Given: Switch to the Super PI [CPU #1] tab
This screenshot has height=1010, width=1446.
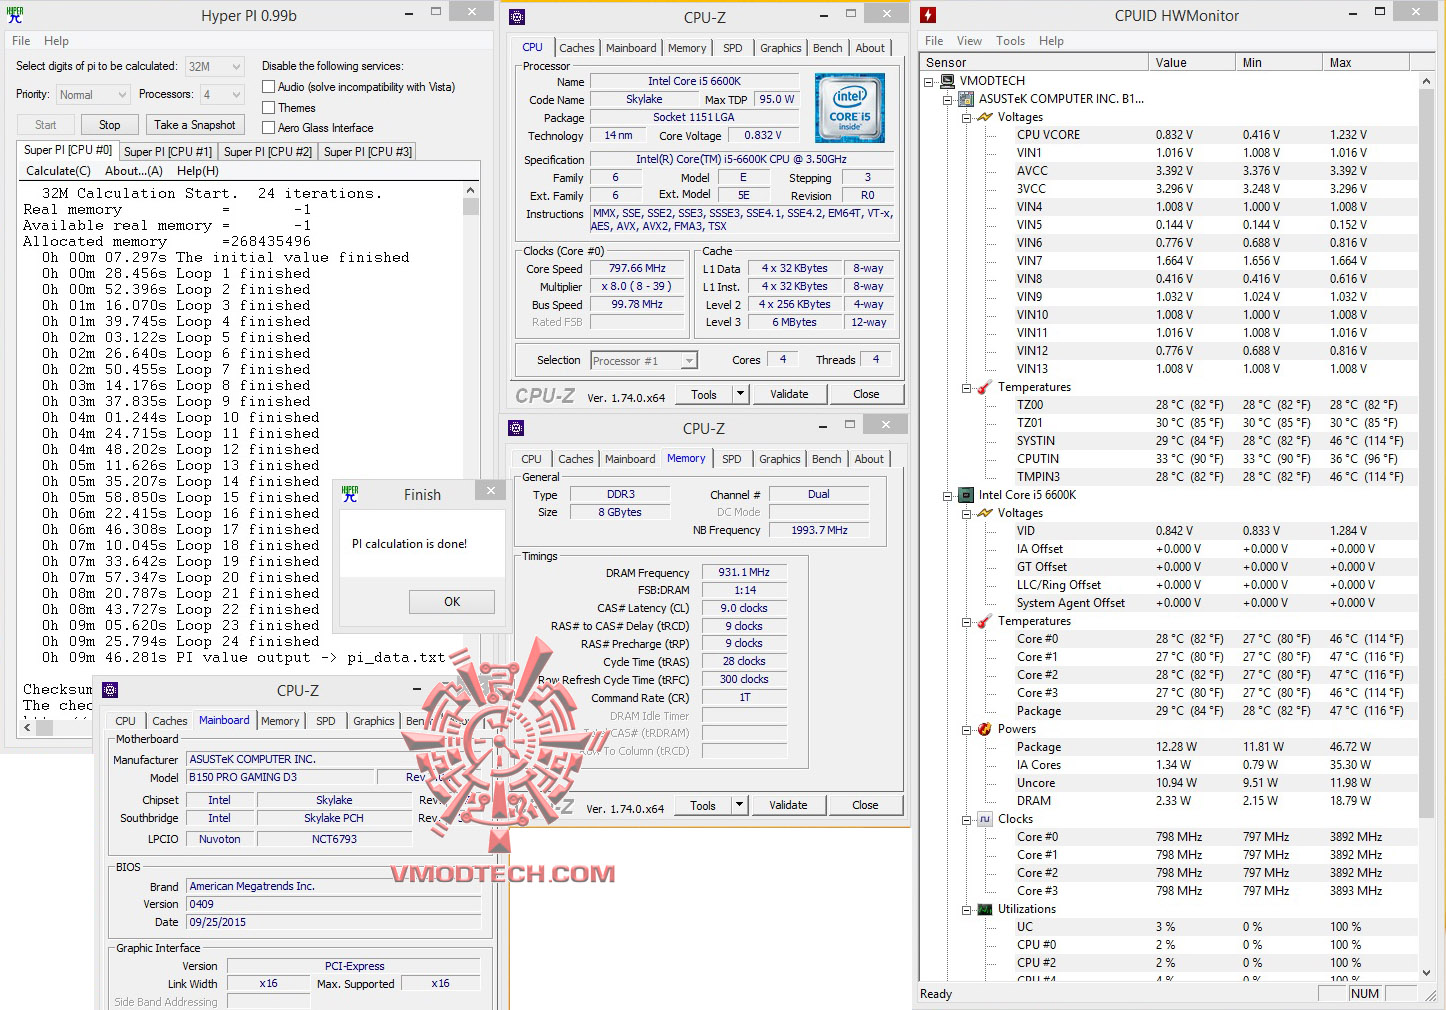Looking at the screenshot, I should click(168, 152).
